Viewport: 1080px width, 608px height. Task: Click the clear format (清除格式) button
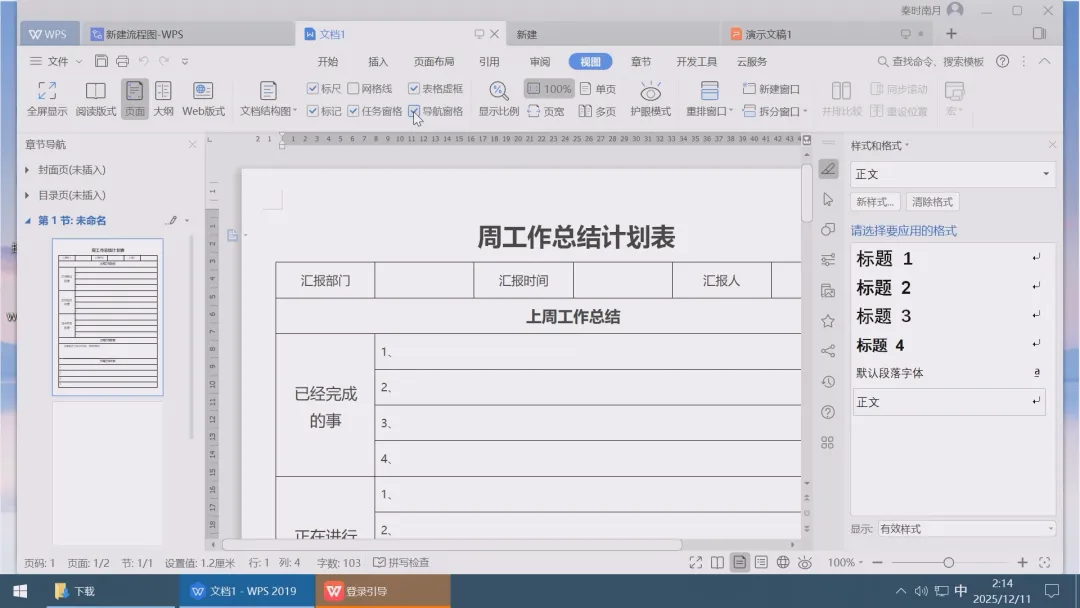(x=932, y=202)
